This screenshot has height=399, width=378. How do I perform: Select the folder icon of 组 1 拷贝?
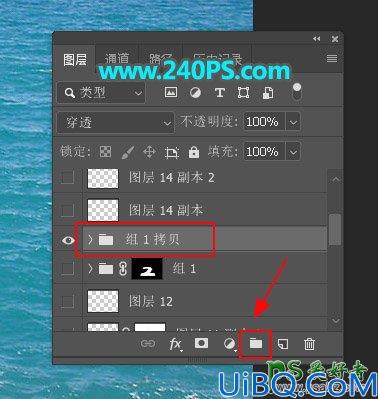pyautogui.click(x=106, y=239)
